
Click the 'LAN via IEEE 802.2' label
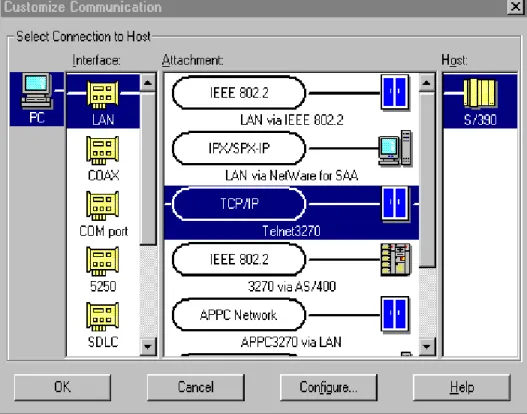tap(292, 120)
